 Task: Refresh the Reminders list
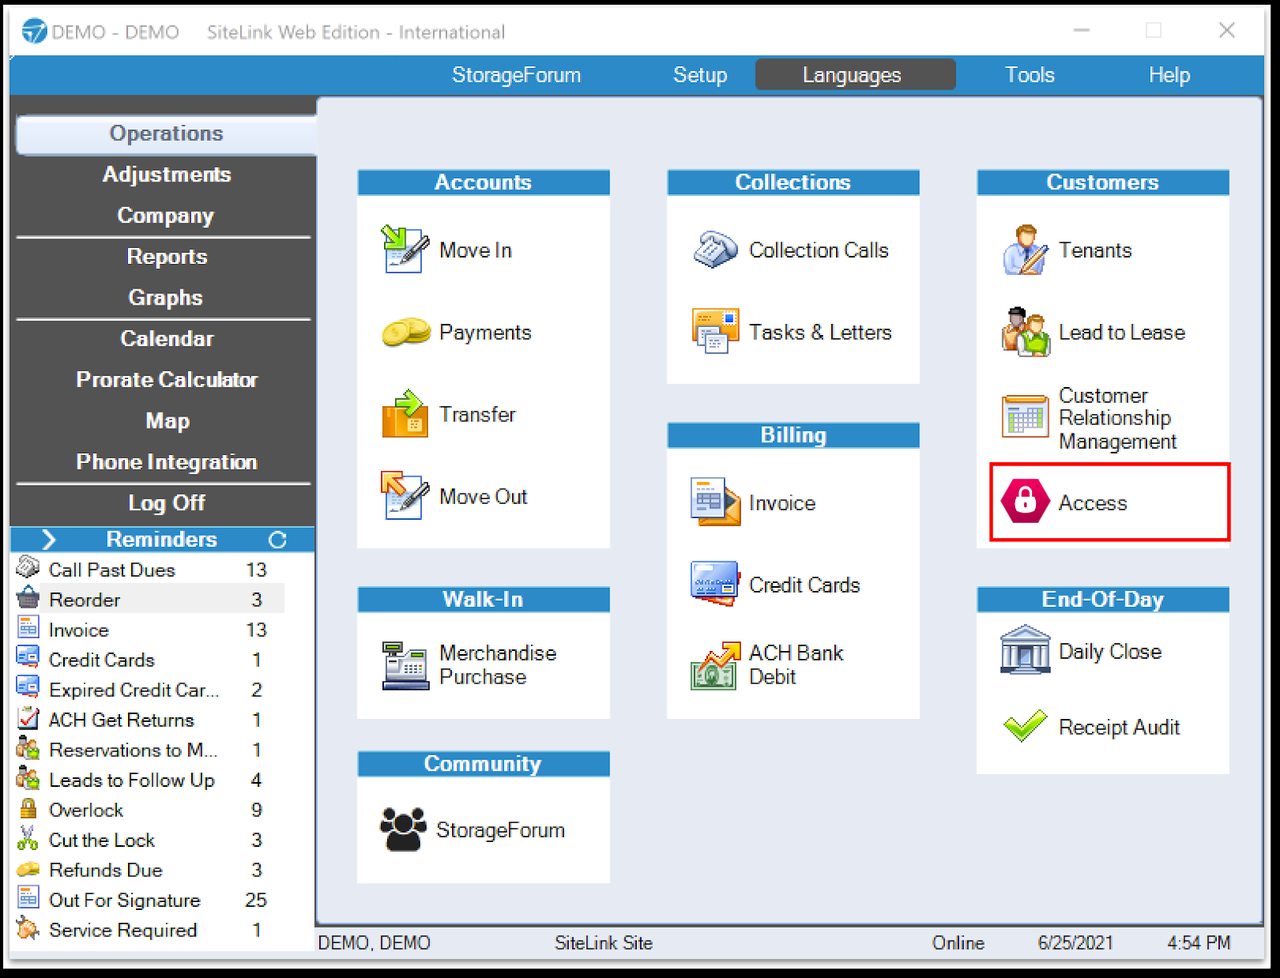point(278,539)
